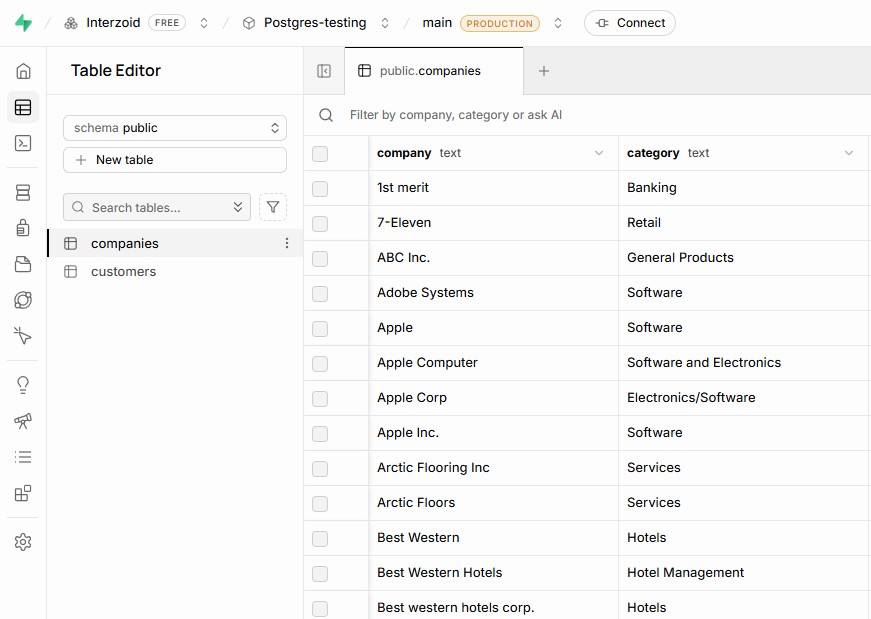Select the Best Western company cell

pyautogui.click(x=493, y=538)
